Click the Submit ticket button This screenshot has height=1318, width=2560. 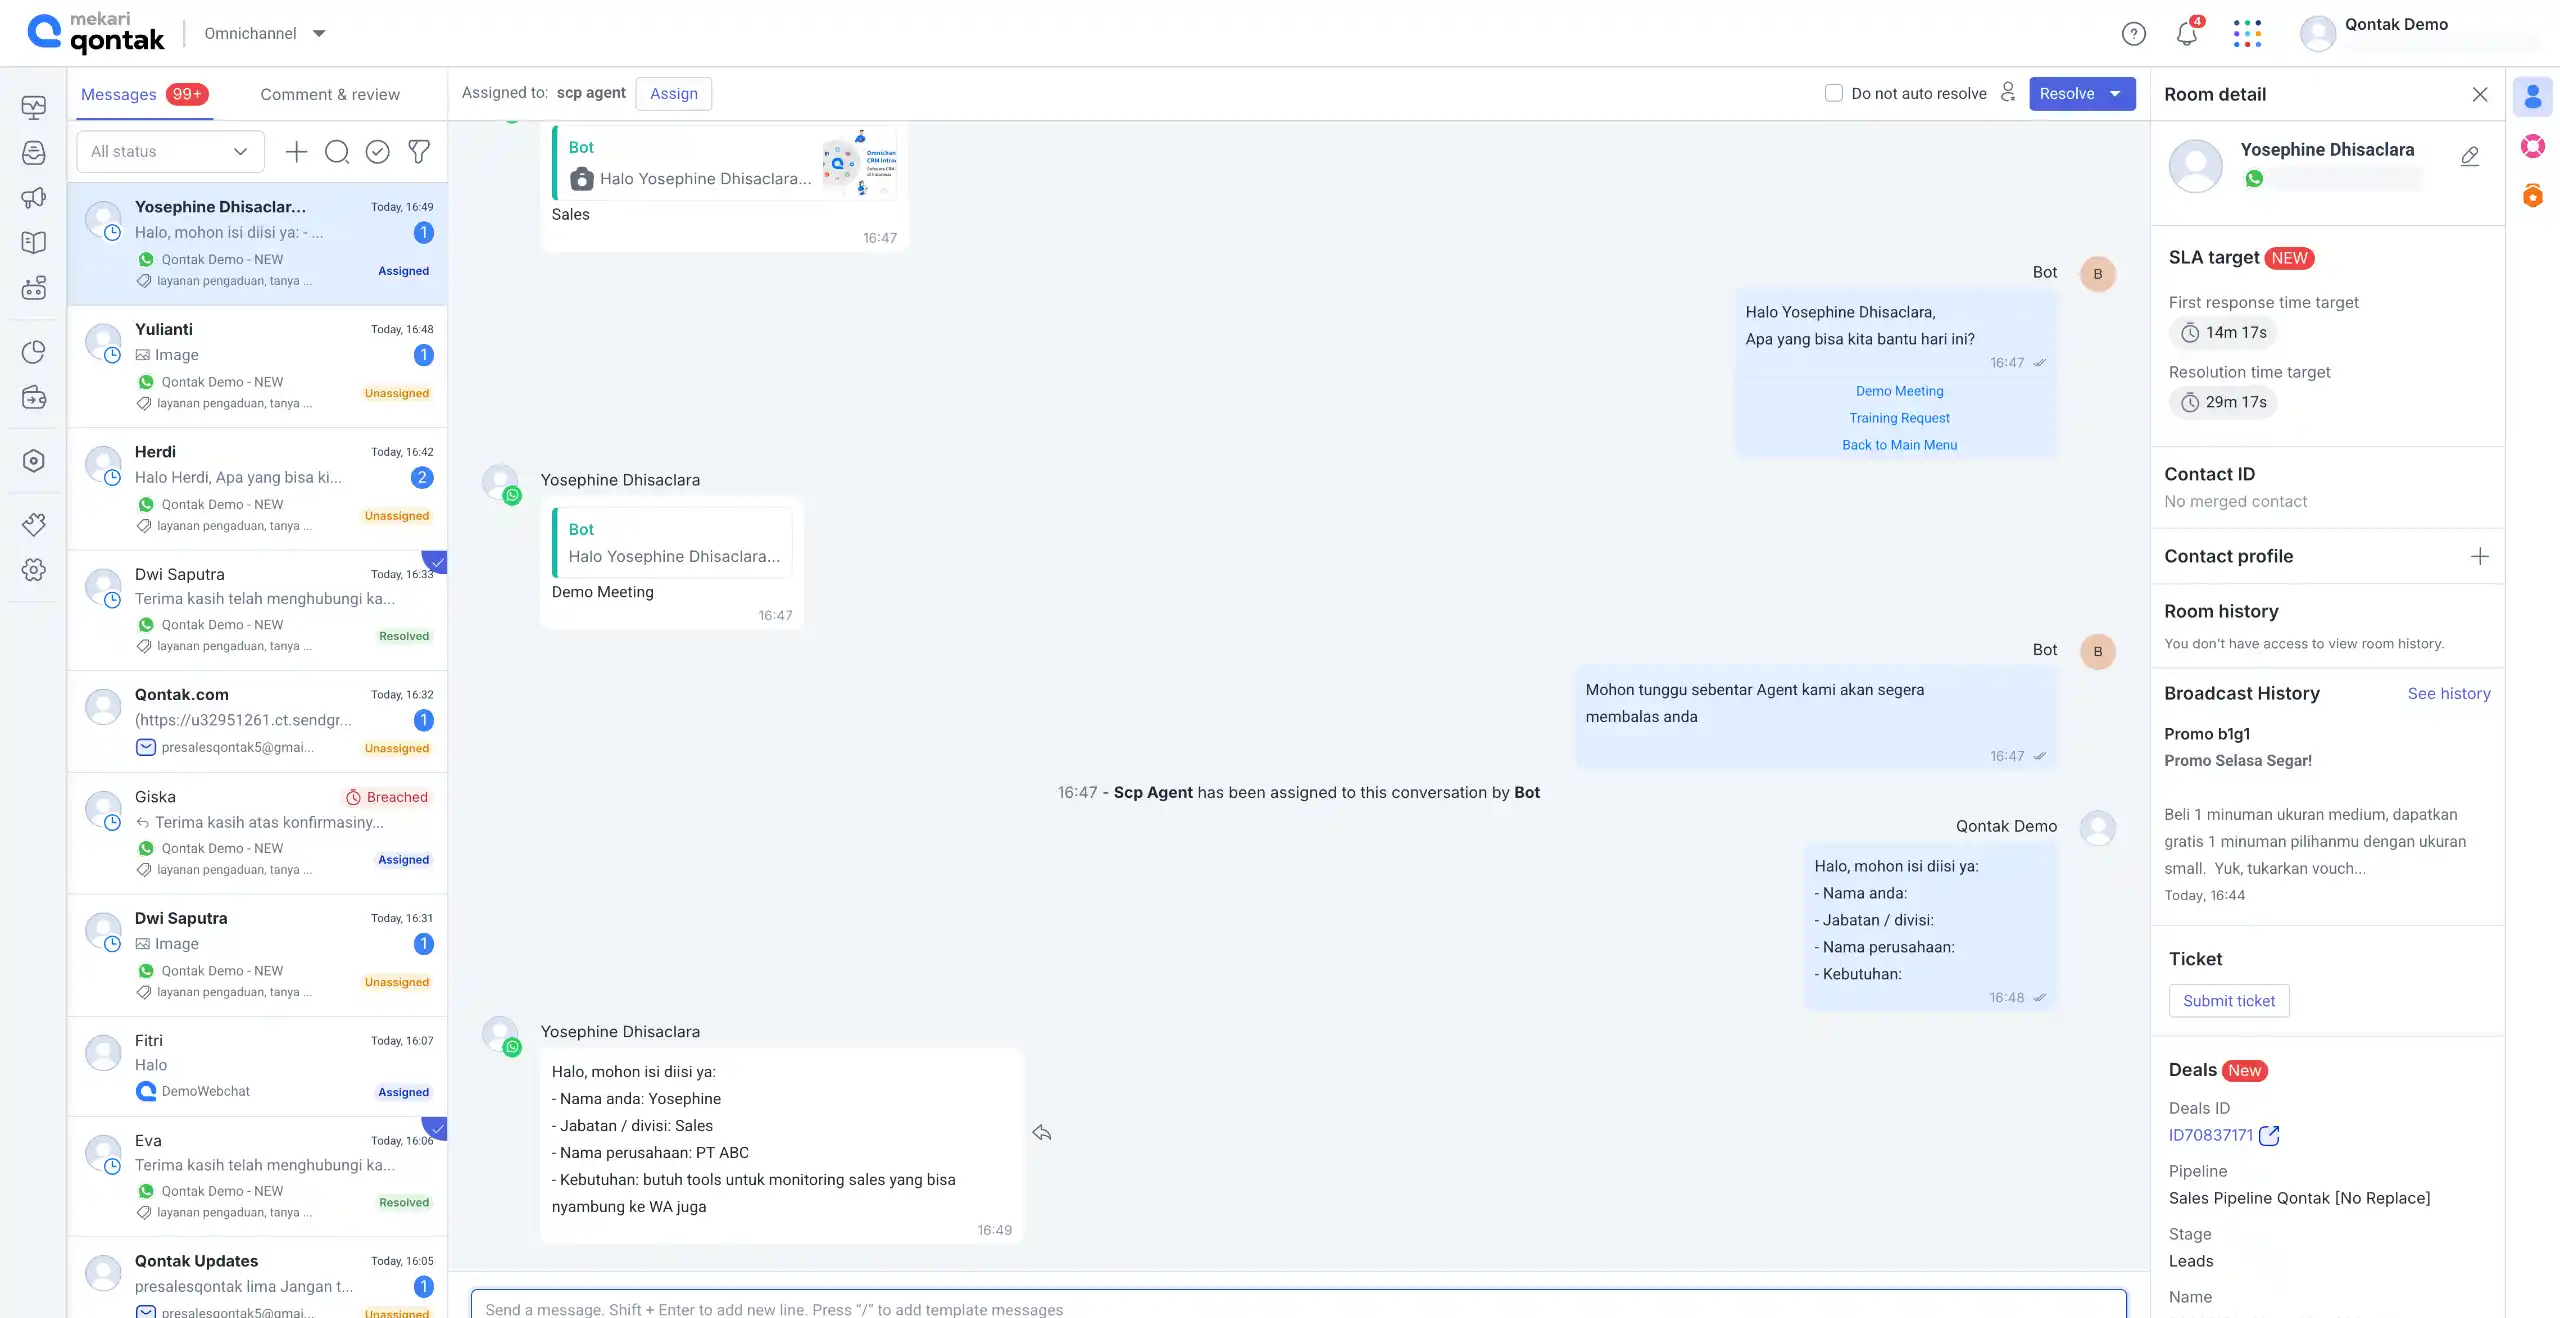pyautogui.click(x=2228, y=1000)
